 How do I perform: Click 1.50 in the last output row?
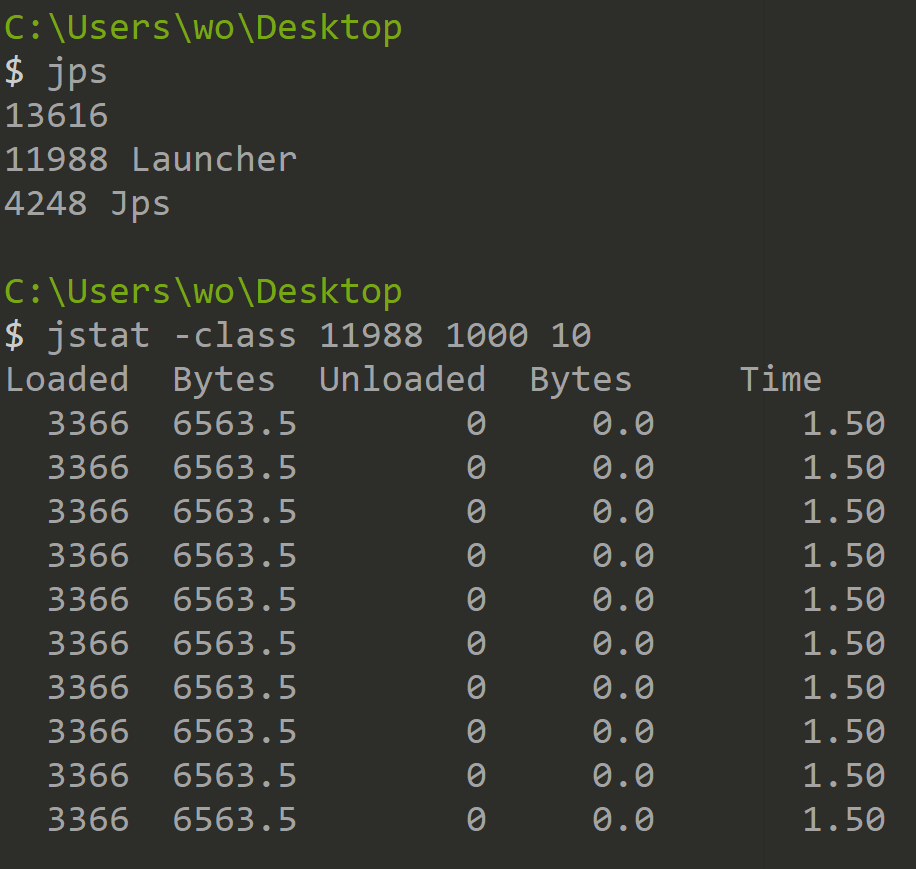844,820
